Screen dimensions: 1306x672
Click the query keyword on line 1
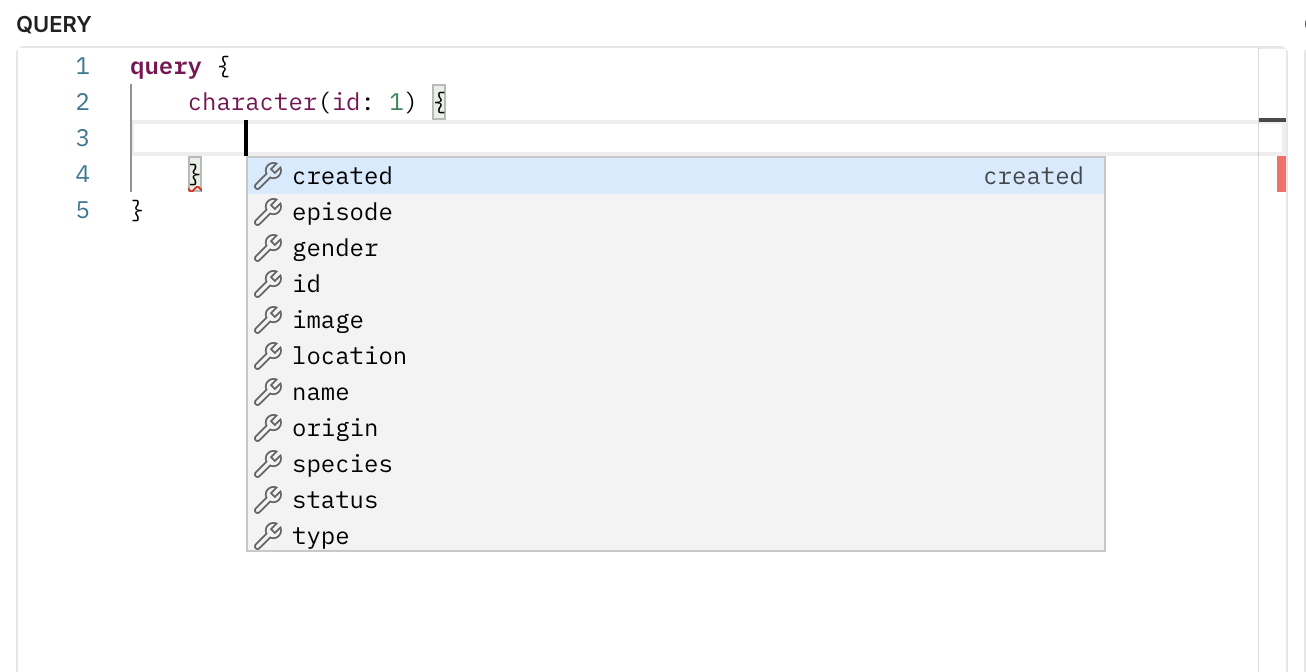(x=165, y=67)
